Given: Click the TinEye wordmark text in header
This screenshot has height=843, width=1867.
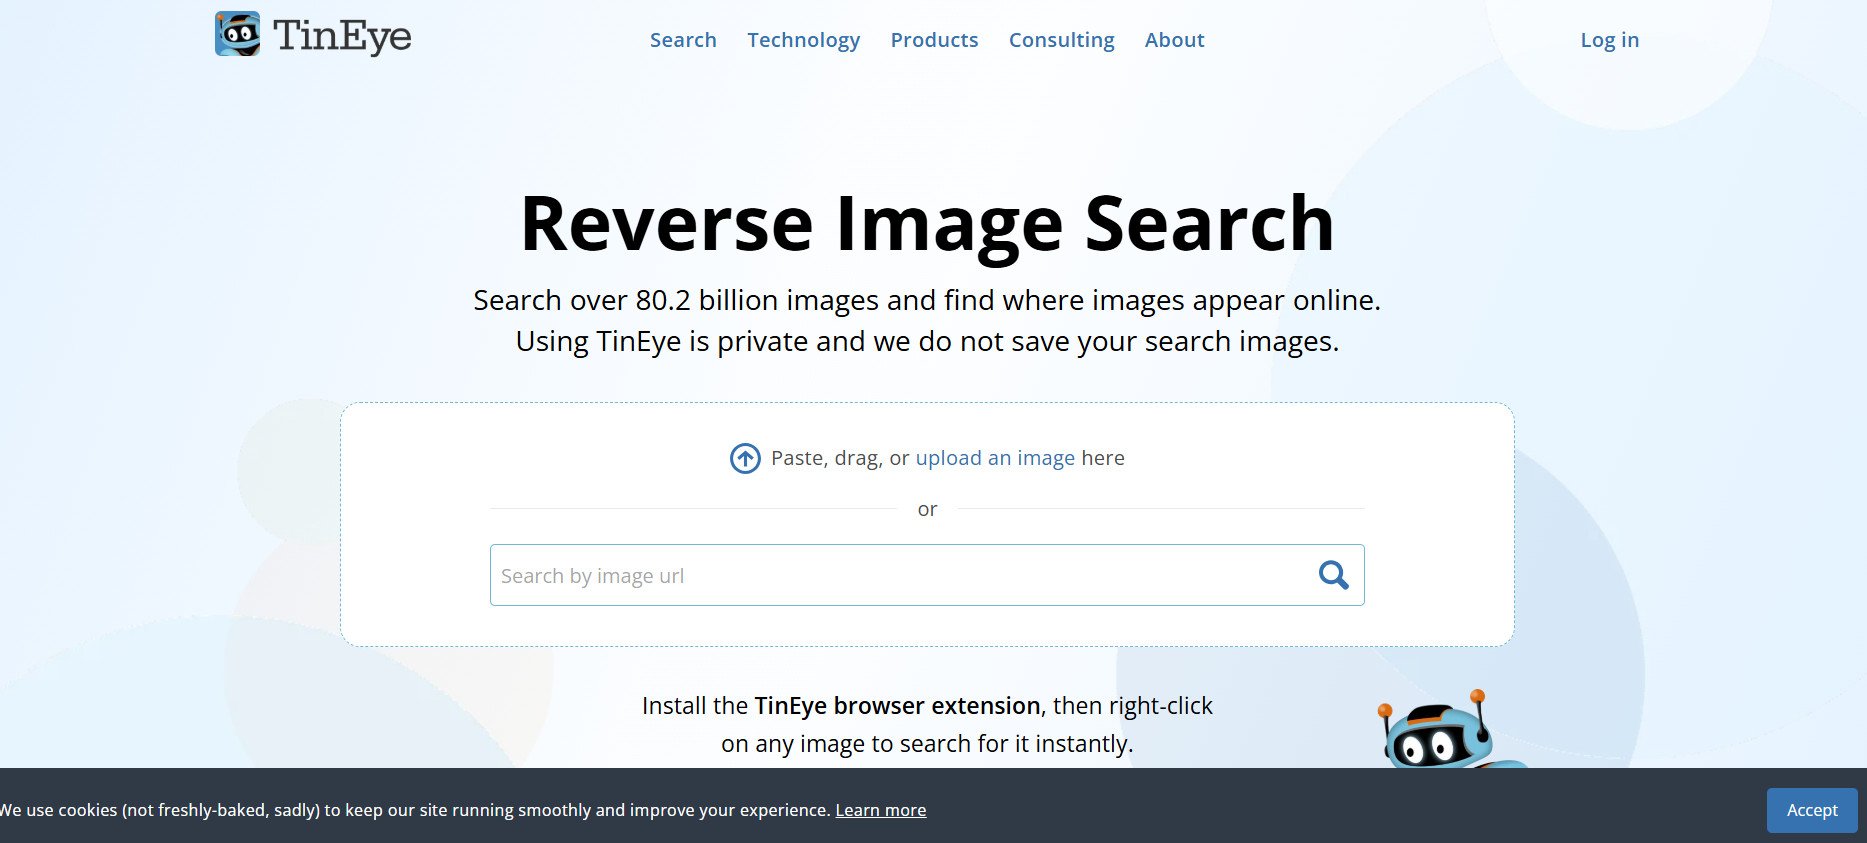Looking at the screenshot, I should coord(342,36).
